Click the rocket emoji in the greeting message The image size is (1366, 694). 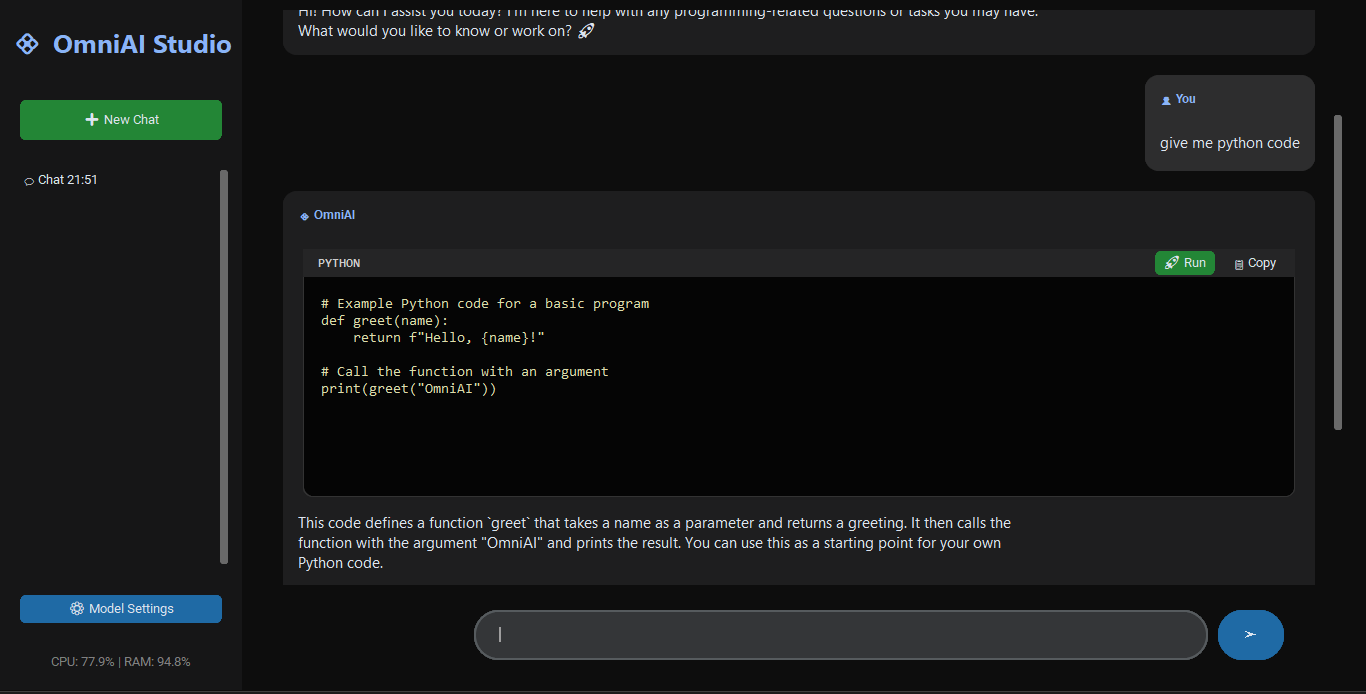coord(587,31)
